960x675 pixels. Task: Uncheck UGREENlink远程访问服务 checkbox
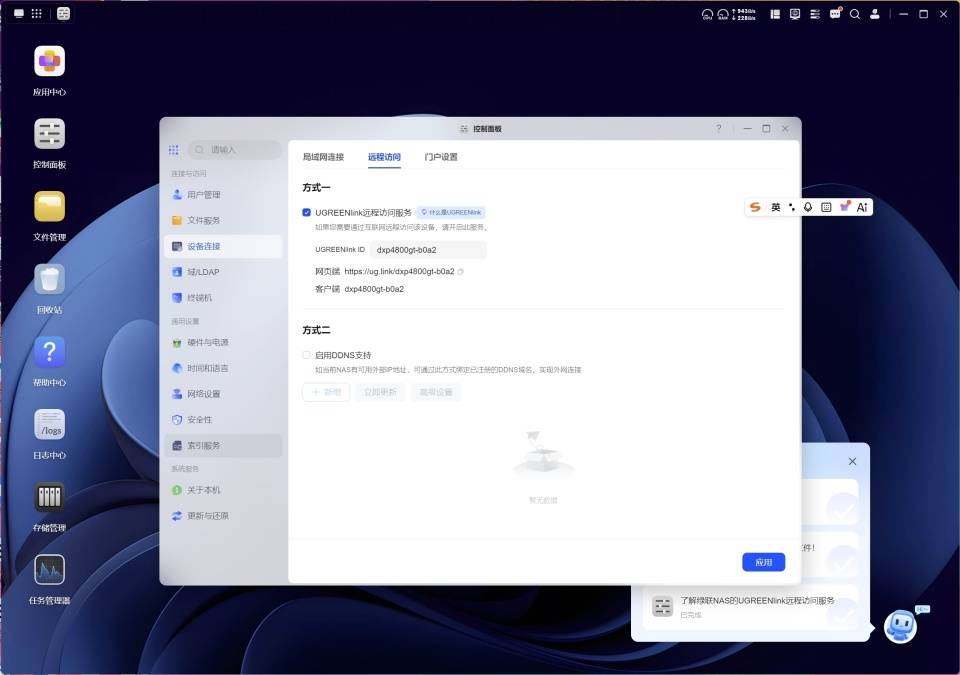coord(307,213)
